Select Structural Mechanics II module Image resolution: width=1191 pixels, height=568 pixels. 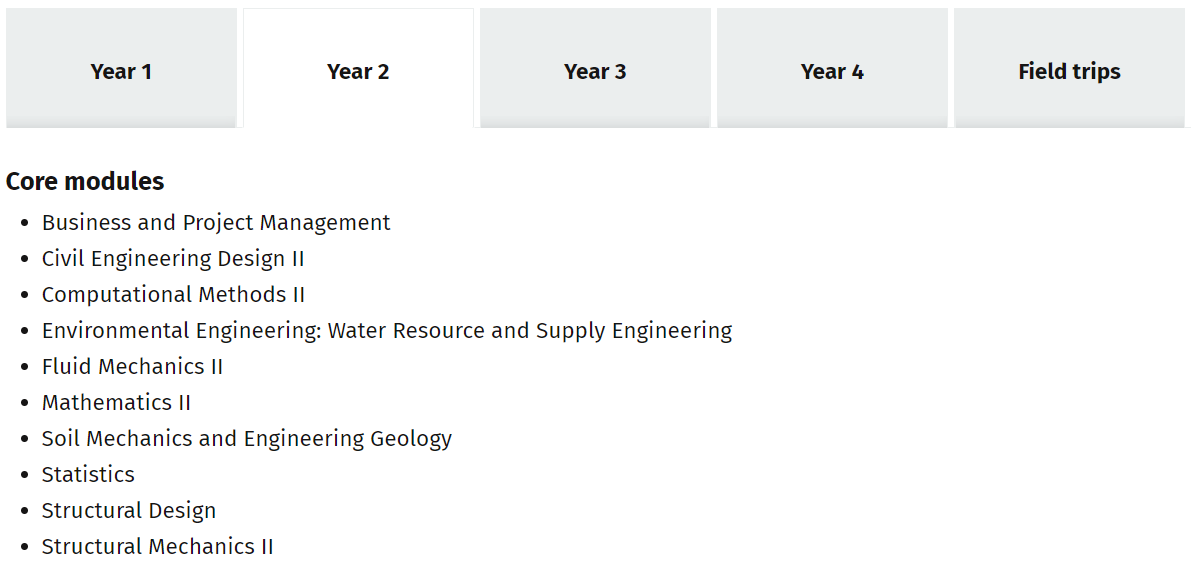tap(157, 547)
